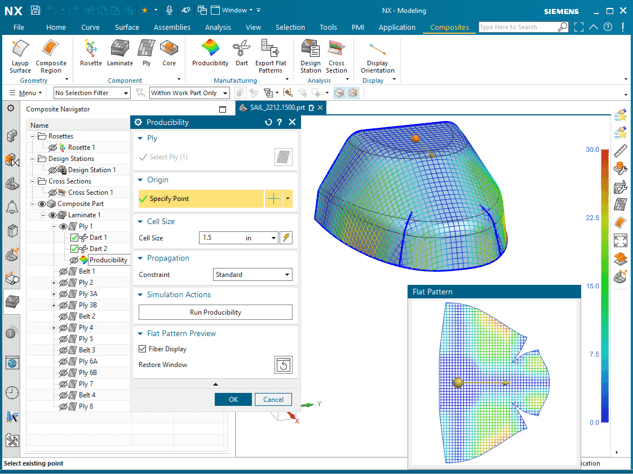This screenshot has height=474, width=633.
Task: Select the Rosette tool in ribbon
Action: coord(90,53)
